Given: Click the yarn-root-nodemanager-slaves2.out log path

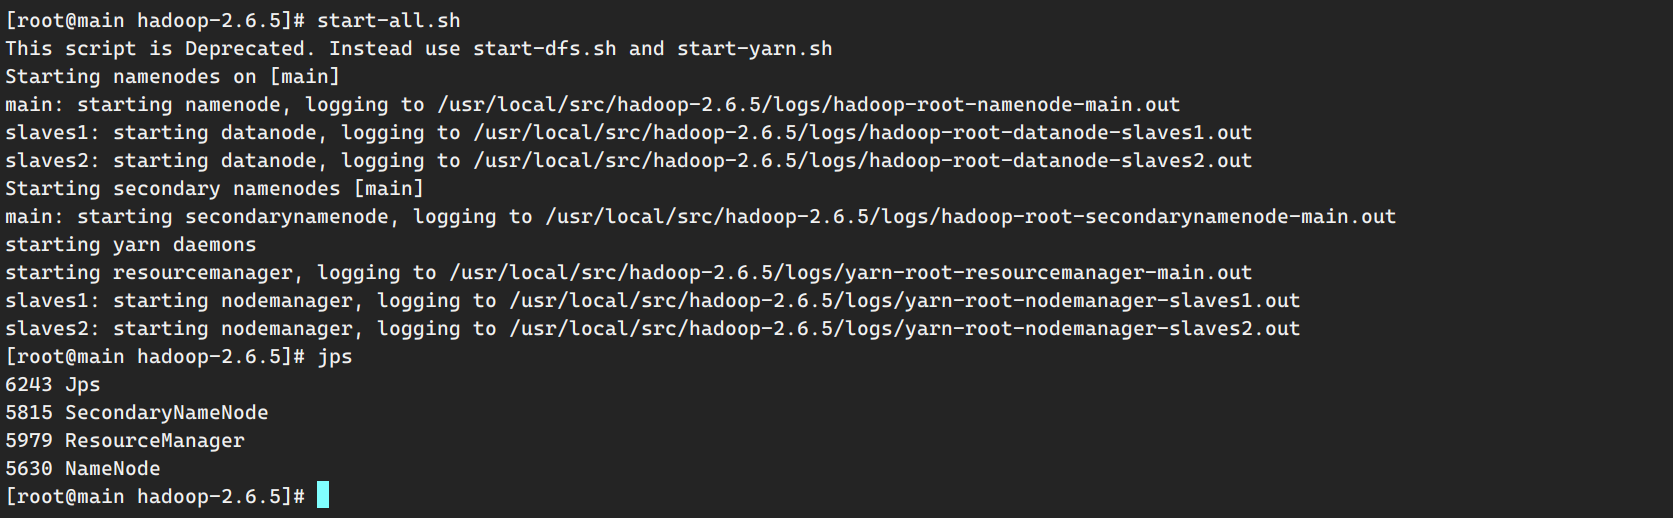Looking at the screenshot, I should (904, 328).
